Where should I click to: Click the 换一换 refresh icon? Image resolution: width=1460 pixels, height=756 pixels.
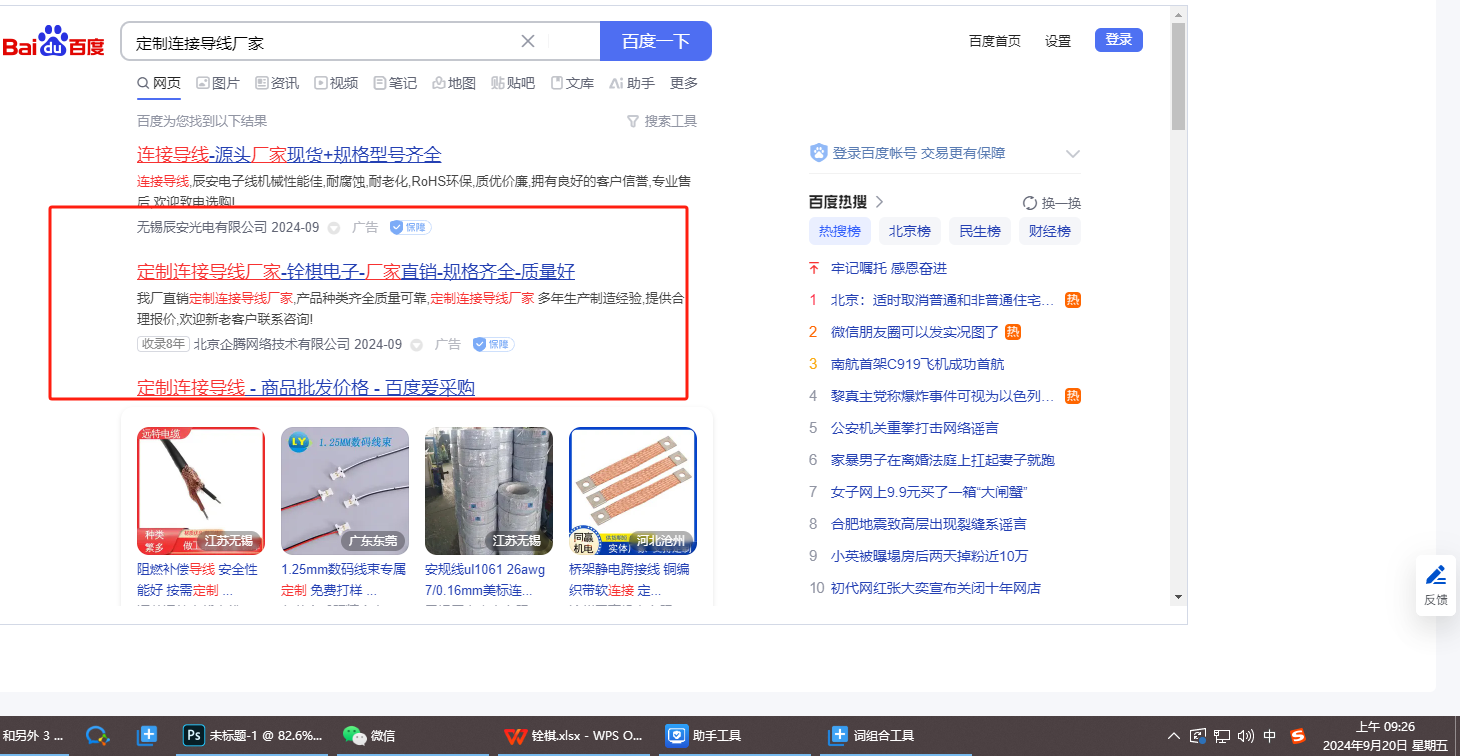pos(1029,203)
